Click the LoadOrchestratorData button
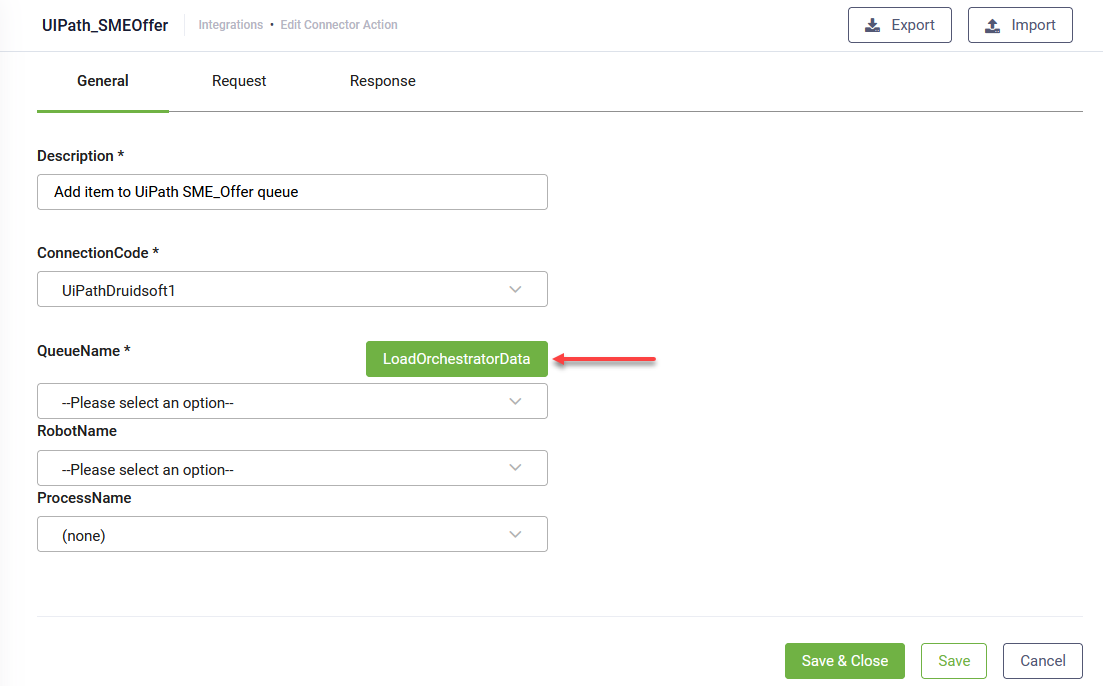This screenshot has width=1103, height=686. coord(456,358)
